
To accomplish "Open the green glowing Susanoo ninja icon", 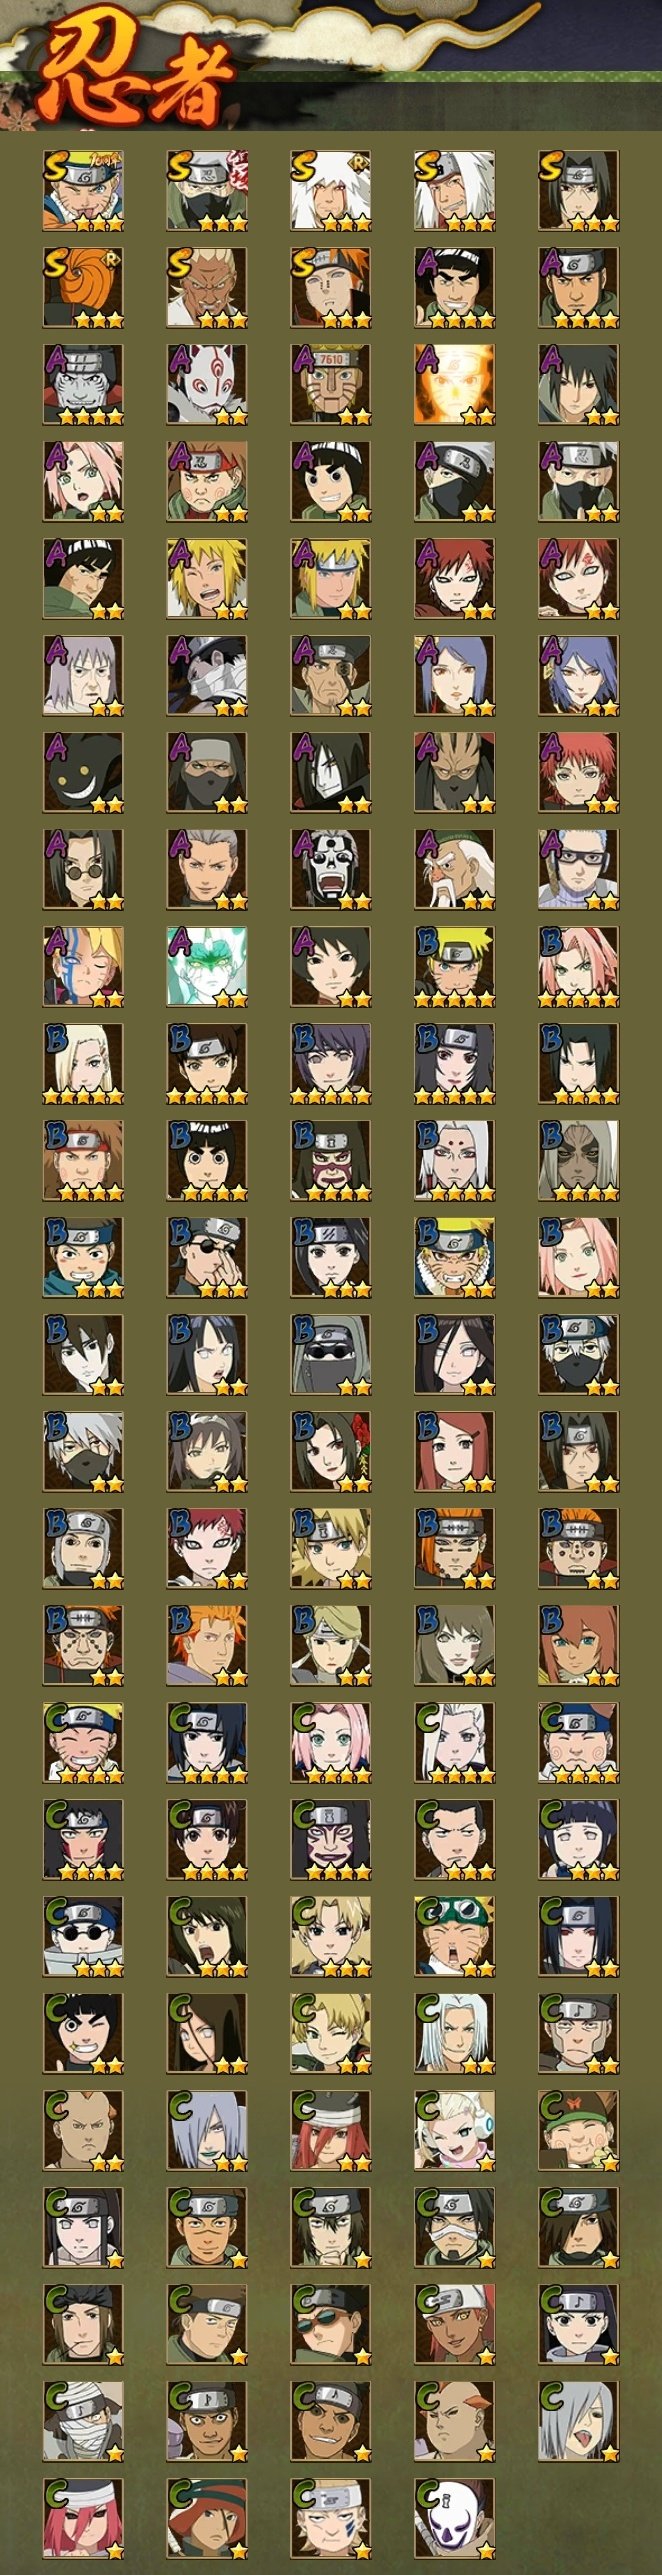I will [x=207, y=967].
